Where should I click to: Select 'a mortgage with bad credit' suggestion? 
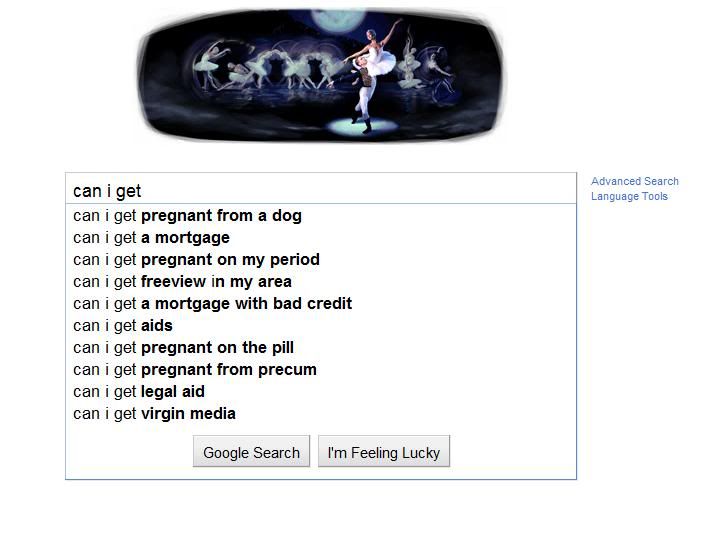coord(212,303)
